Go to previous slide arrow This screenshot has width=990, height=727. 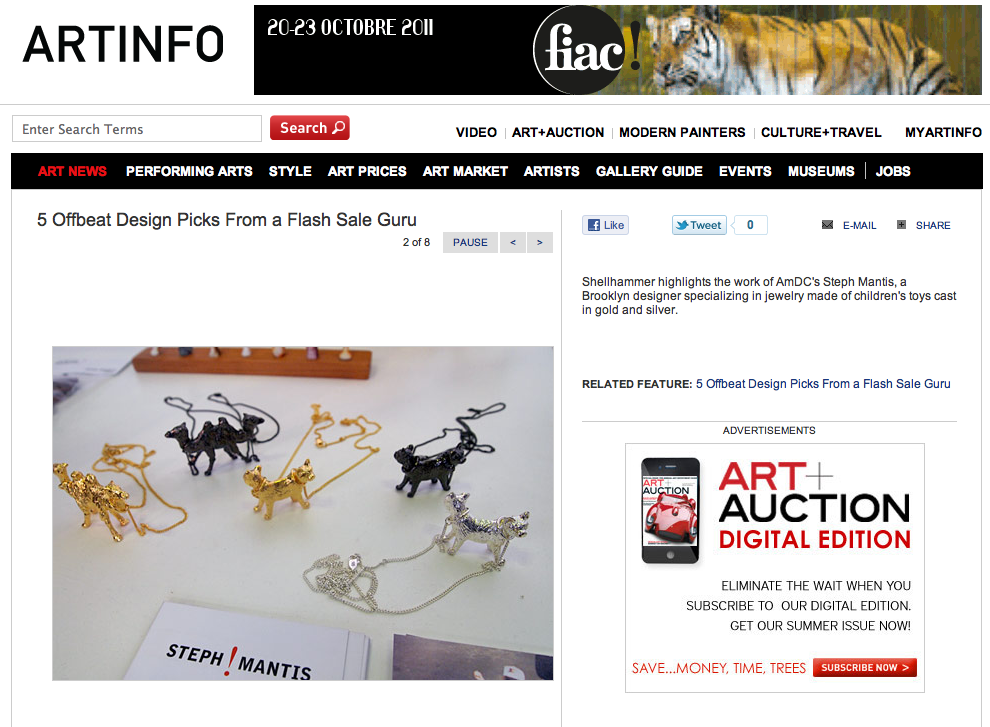pos(513,243)
